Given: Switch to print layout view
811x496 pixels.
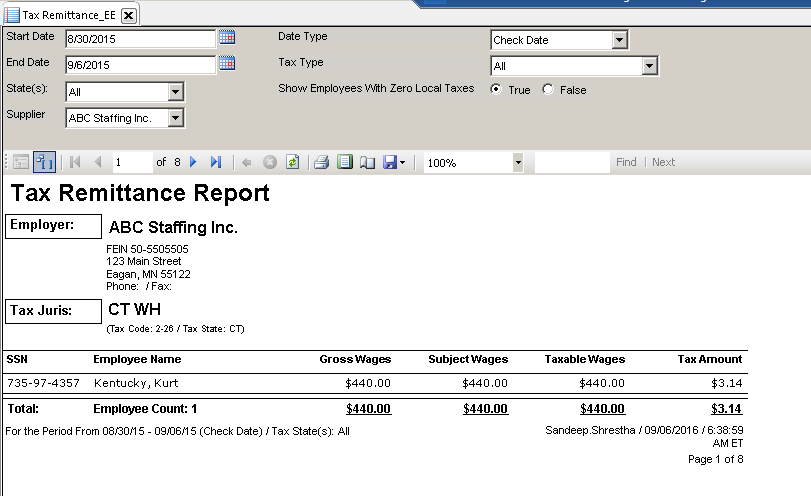Looking at the screenshot, I should (x=344, y=162).
